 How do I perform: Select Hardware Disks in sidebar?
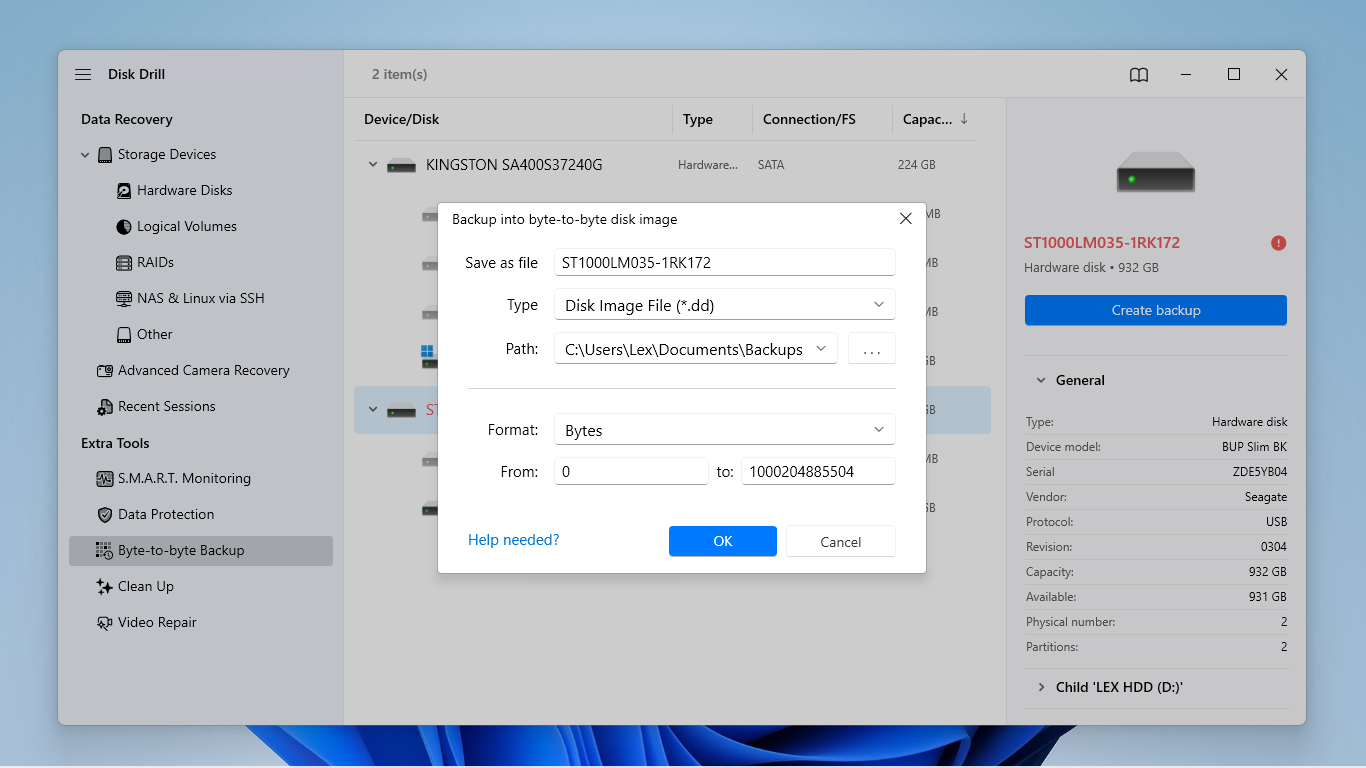[x=185, y=191]
